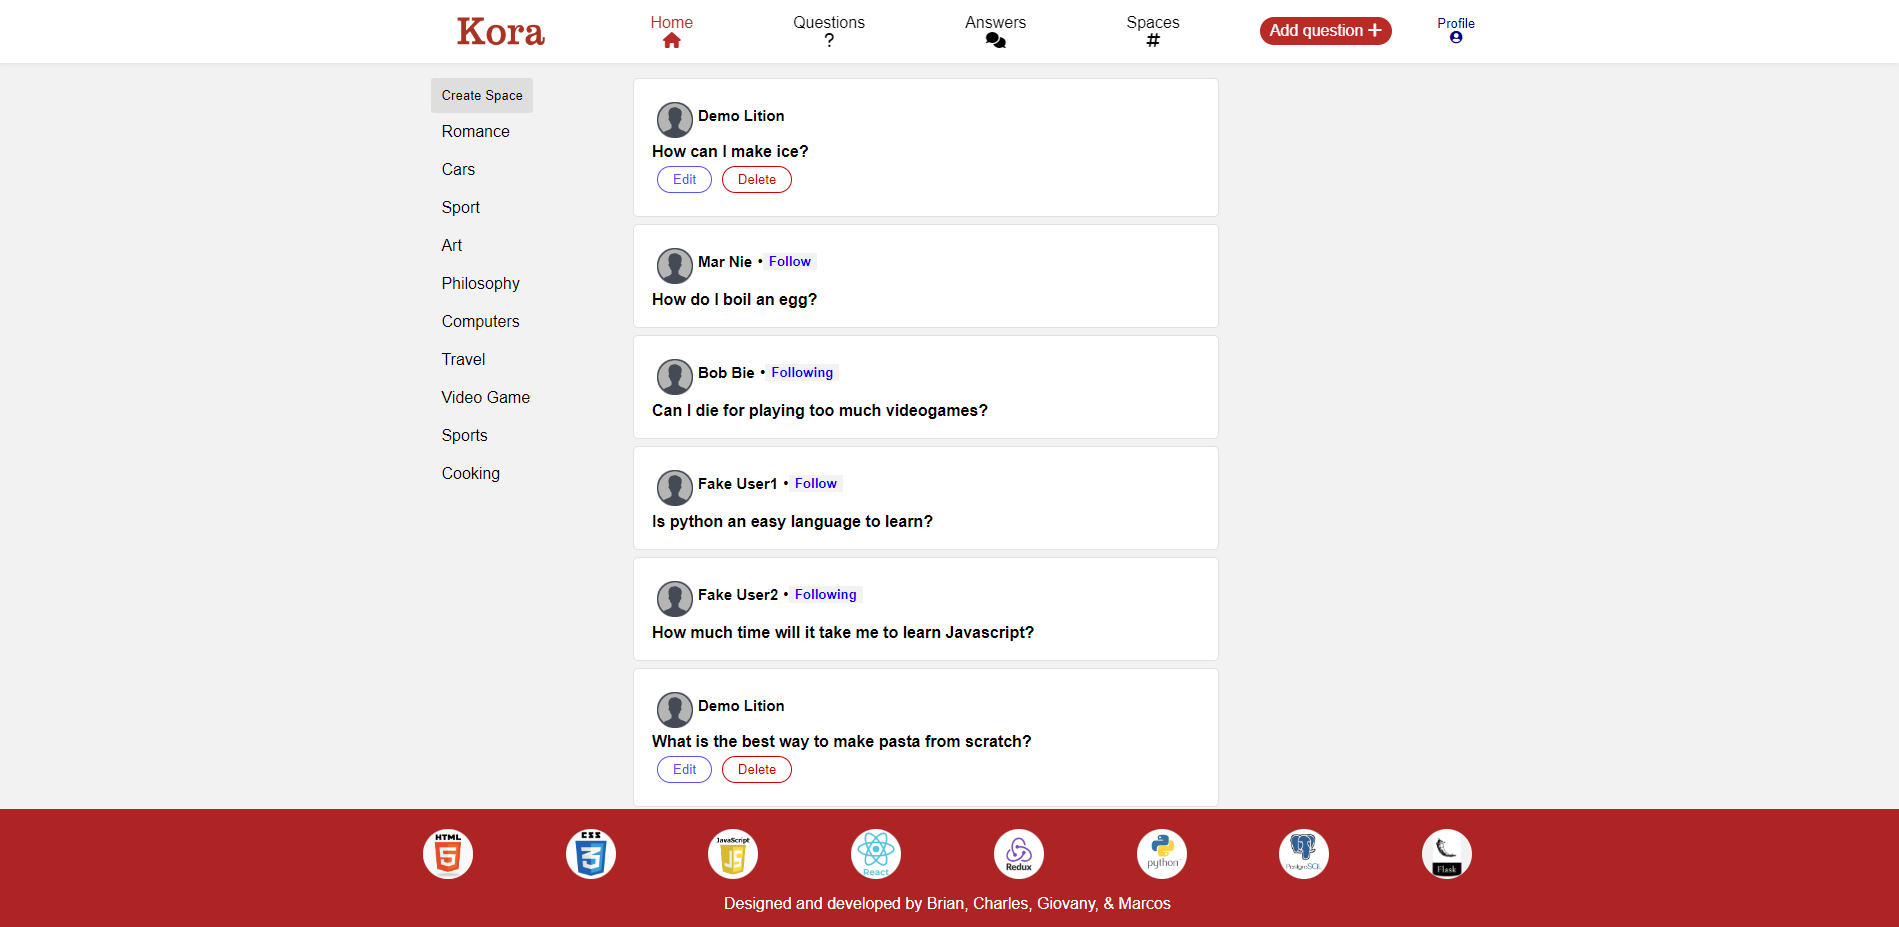Click the Python logo icon
The height and width of the screenshot is (927, 1899).
pyautogui.click(x=1161, y=854)
